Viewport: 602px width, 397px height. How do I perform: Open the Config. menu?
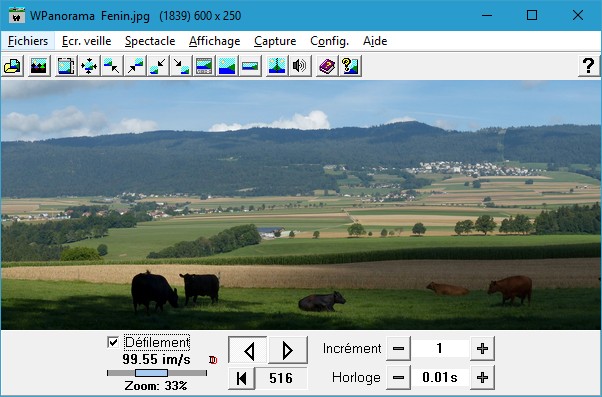[x=330, y=41]
